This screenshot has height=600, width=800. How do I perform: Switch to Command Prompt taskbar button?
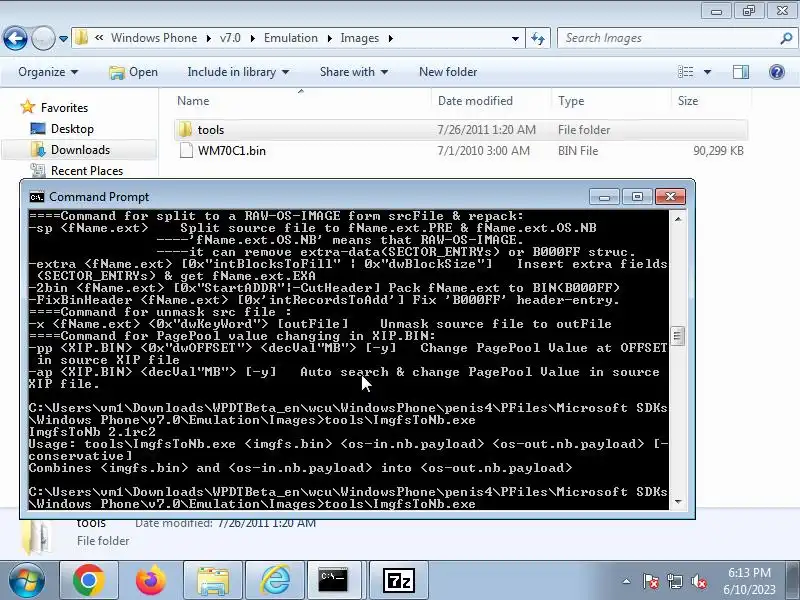click(334, 581)
